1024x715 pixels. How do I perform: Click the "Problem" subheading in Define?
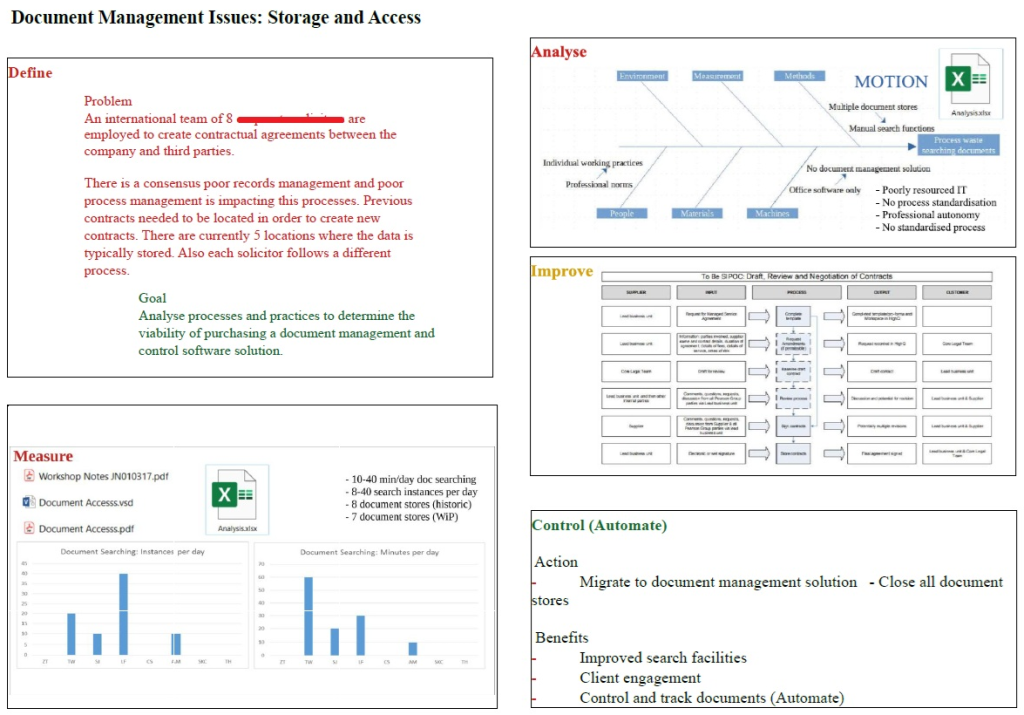pos(108,101)
